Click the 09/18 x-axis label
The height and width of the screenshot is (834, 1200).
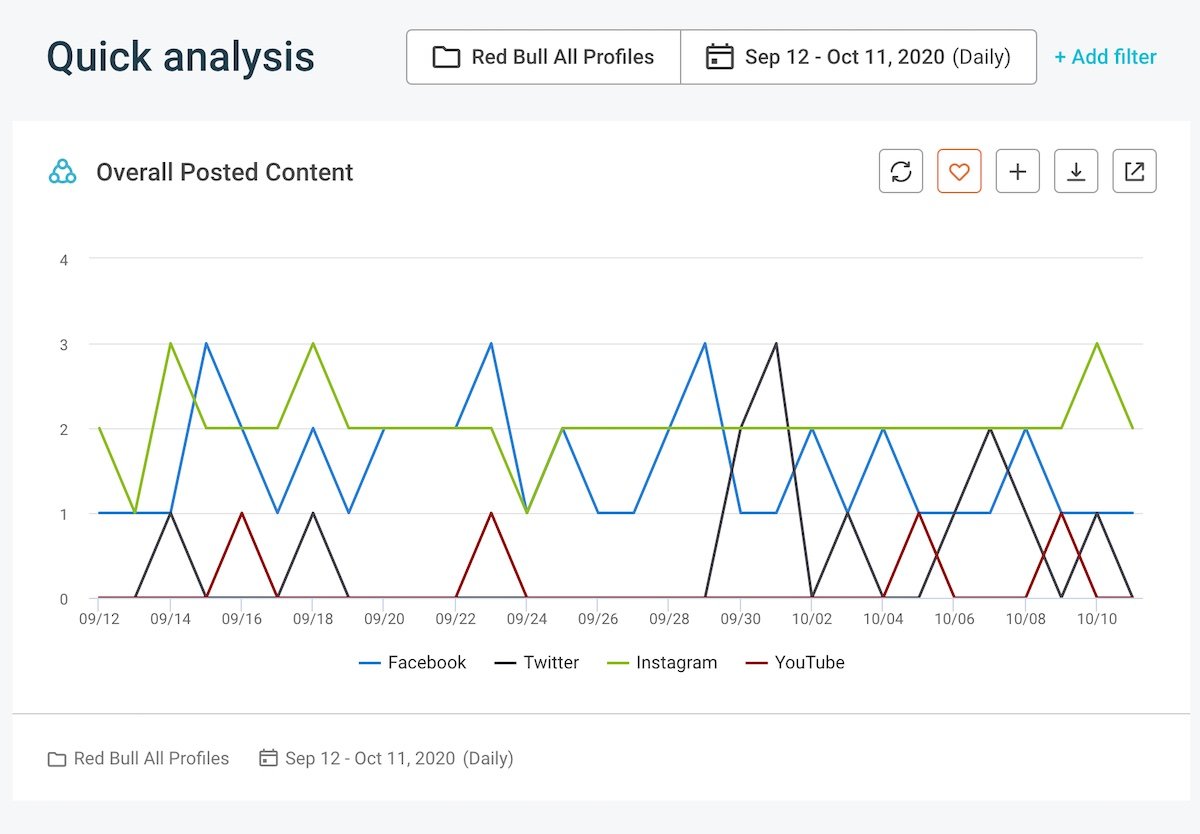click(313, 620)
